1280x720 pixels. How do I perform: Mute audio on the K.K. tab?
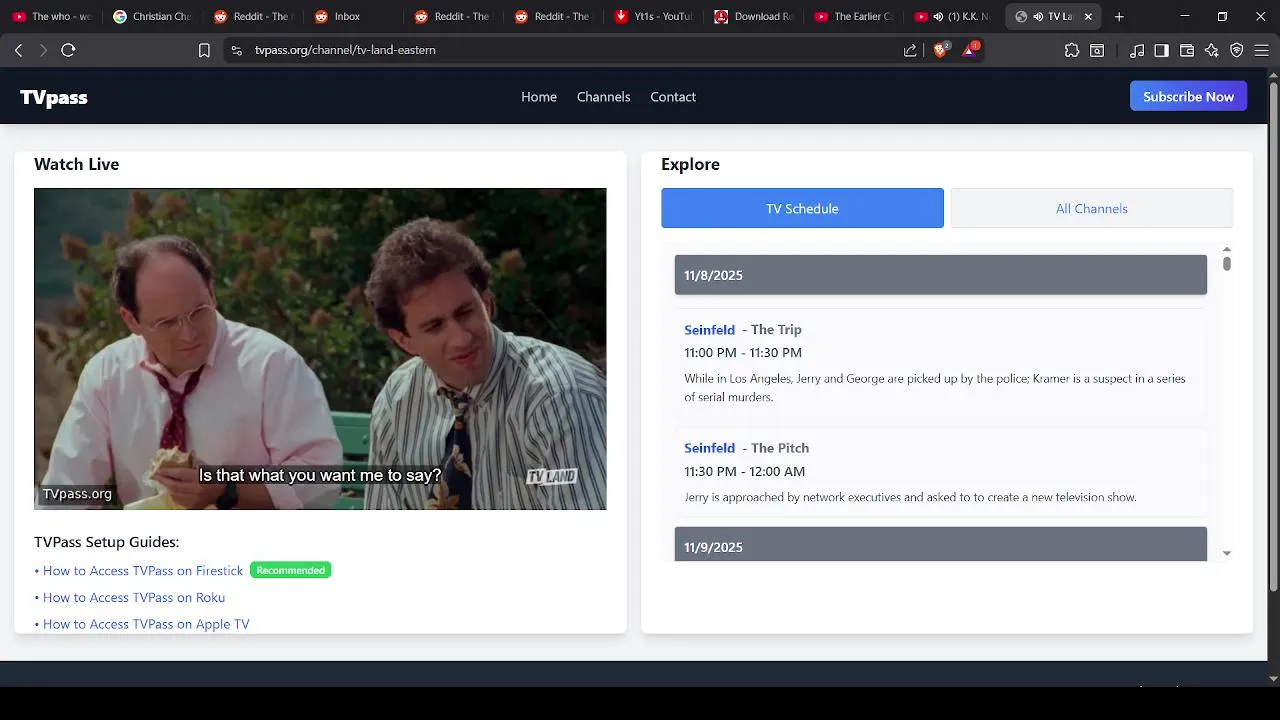[938, 16]
